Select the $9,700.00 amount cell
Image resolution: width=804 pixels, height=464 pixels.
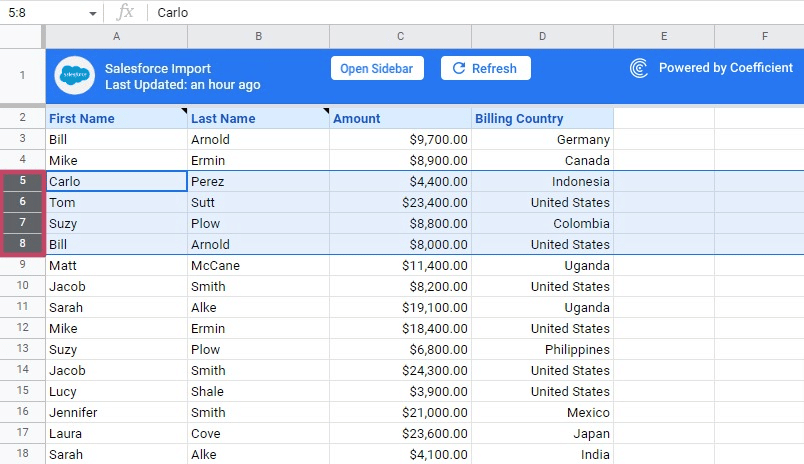pos(400,139)
